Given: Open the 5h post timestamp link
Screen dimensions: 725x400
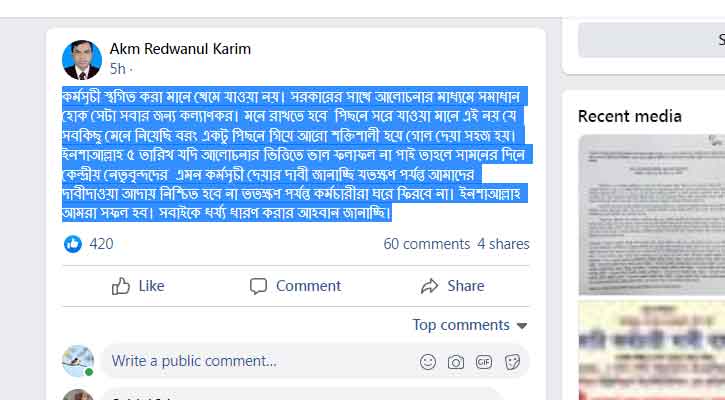Looking at the screenshot, I should click(117, 69).
